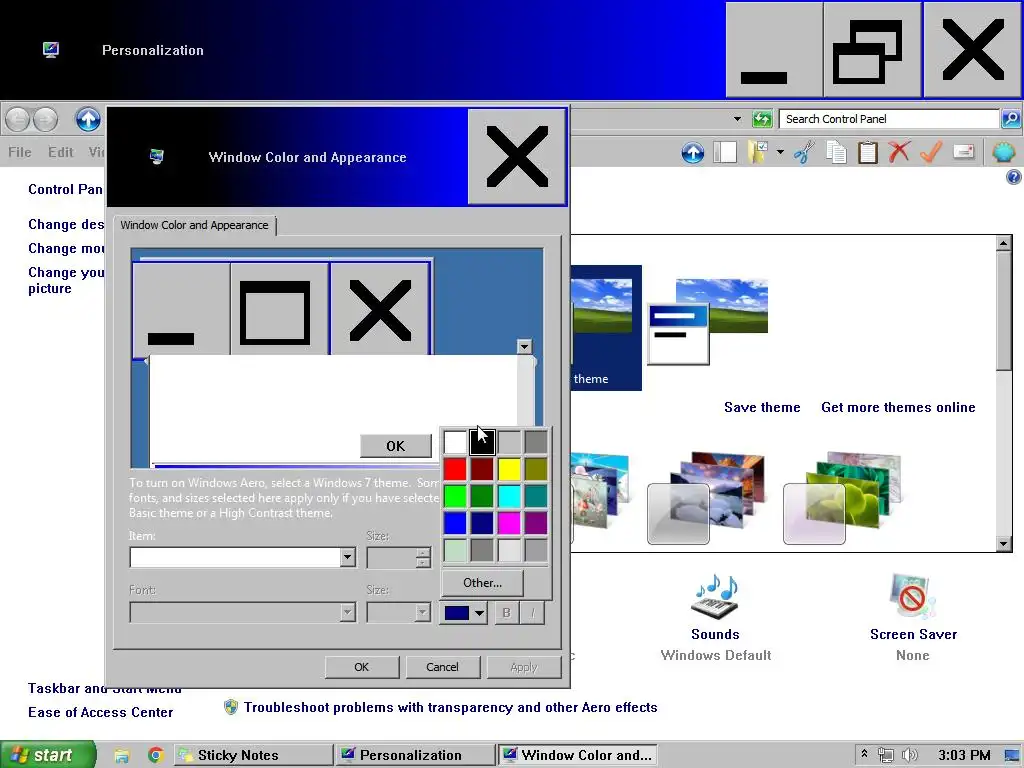Click the red X delete icon
This screenshot has width=1024, height=768.
point(899,153)
